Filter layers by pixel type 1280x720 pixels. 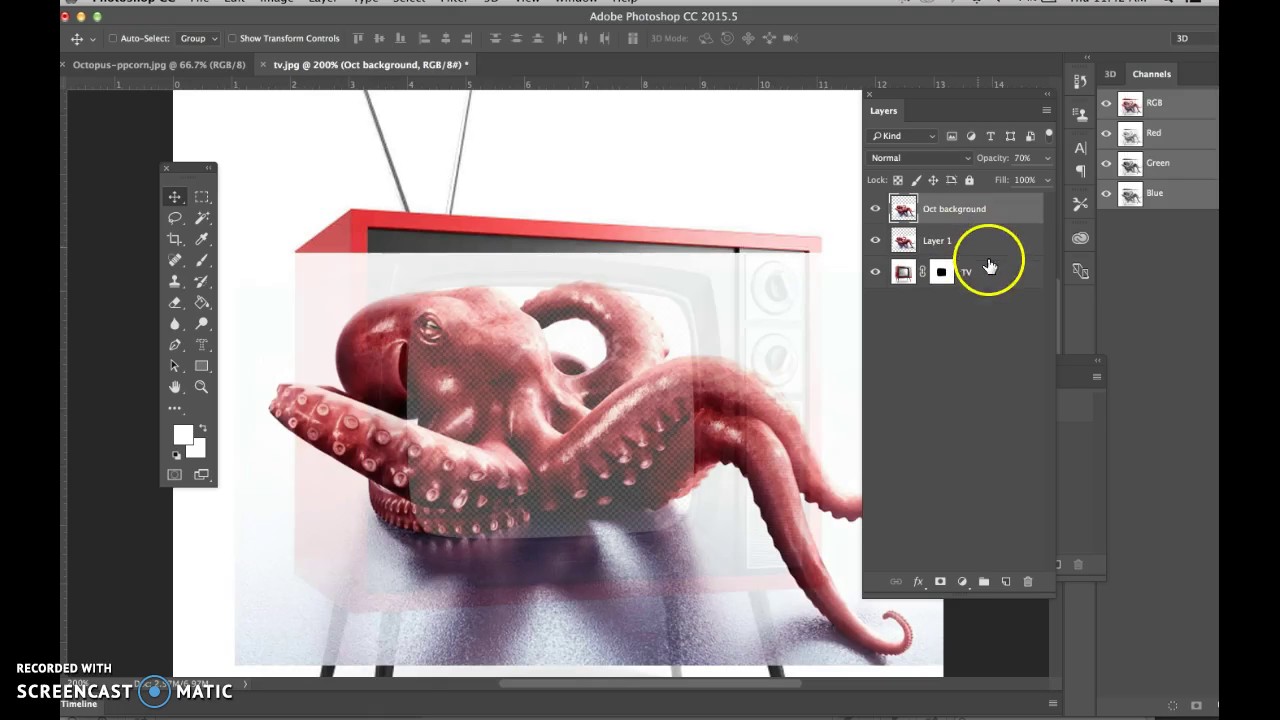tap(952, 136)
